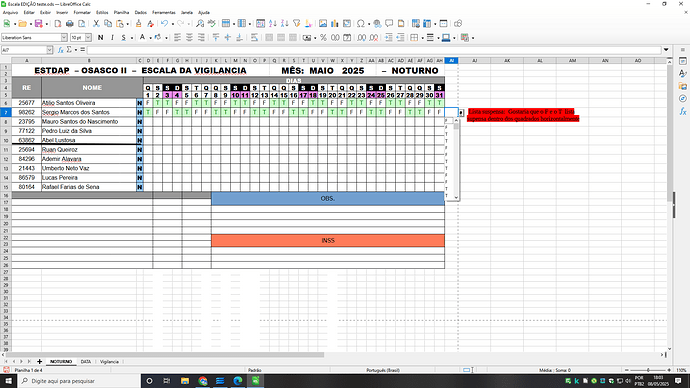Insert chart using chart icon

pos(335,24)
